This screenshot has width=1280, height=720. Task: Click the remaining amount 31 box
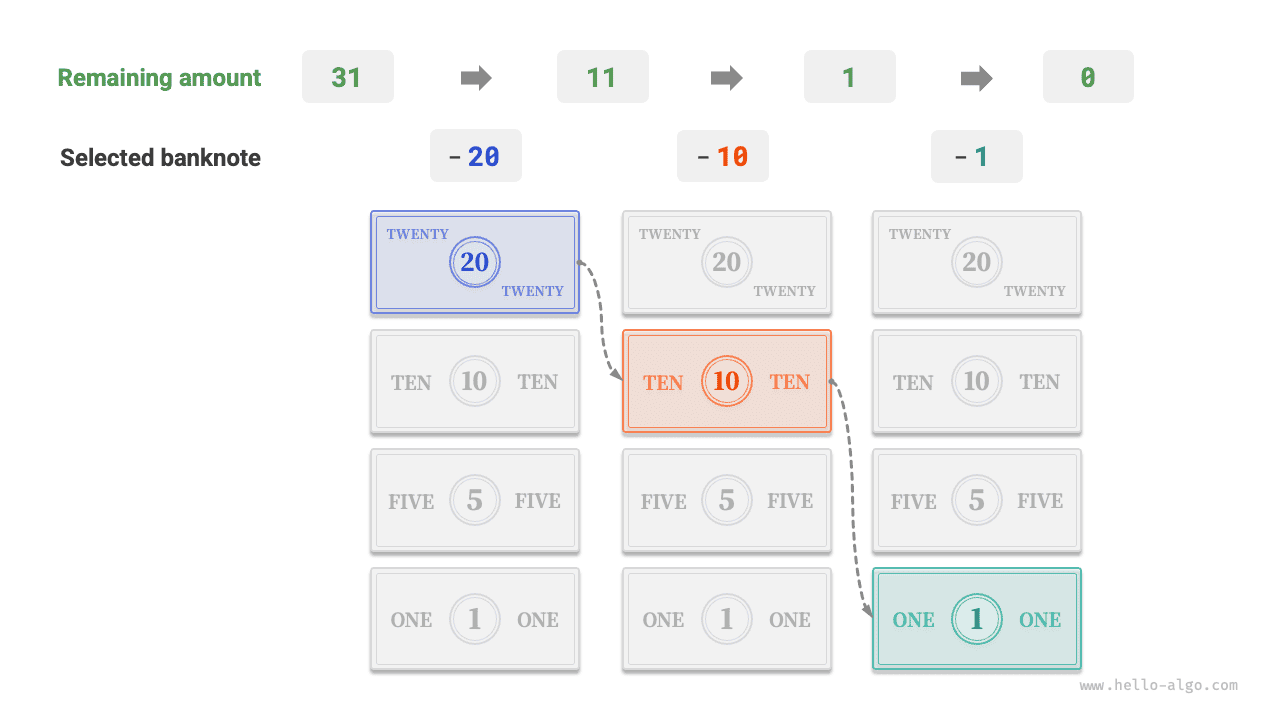click(x=347, y=77)
